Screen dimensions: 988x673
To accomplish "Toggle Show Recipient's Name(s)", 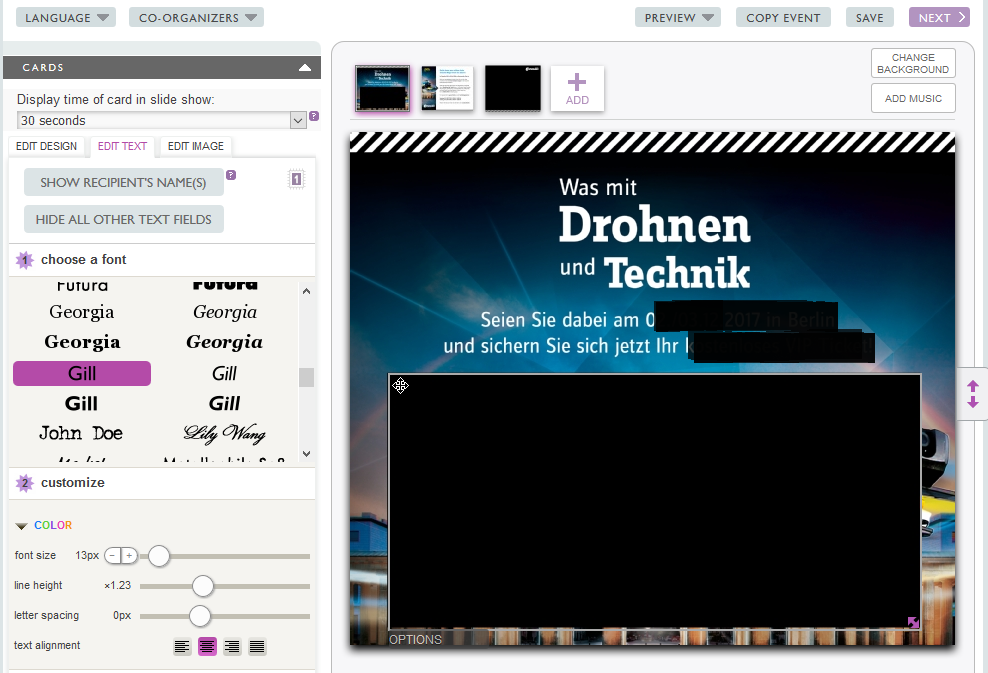I will click(123, 182).
